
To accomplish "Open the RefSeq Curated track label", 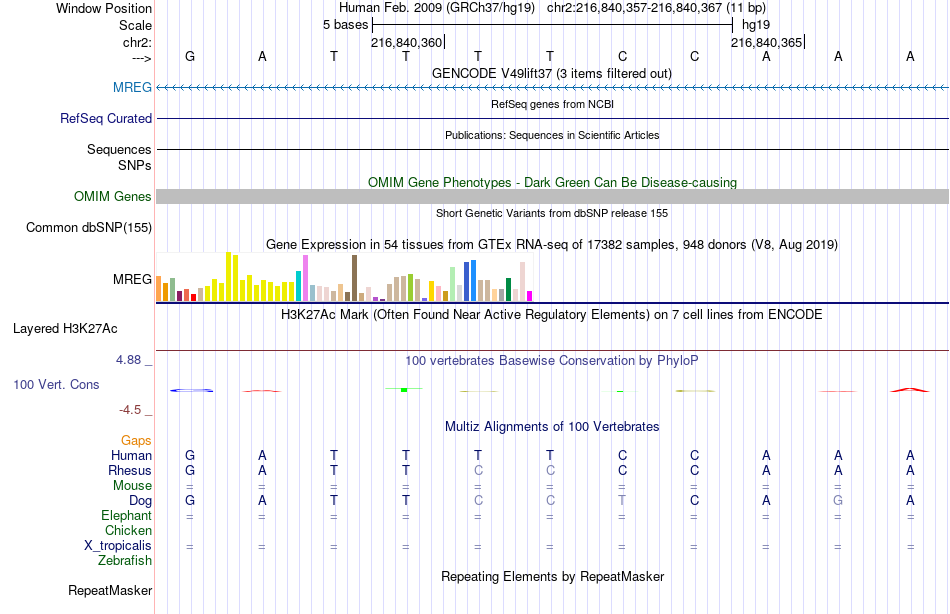I will (x=105, y=118).
